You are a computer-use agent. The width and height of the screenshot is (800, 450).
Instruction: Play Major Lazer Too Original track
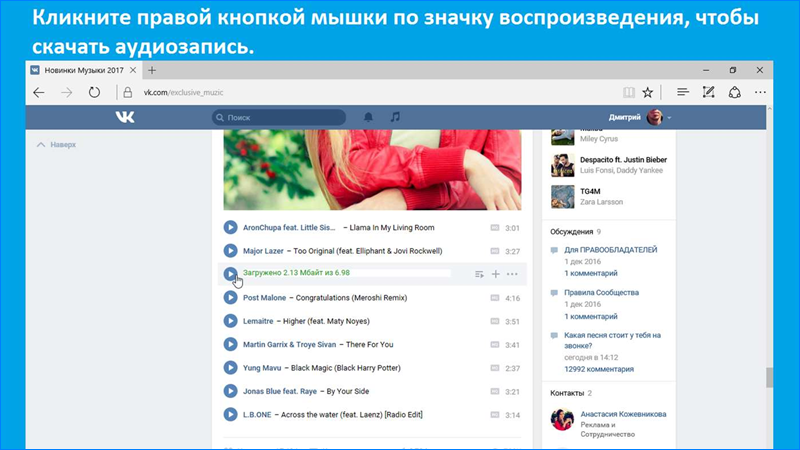click(231, 251)
